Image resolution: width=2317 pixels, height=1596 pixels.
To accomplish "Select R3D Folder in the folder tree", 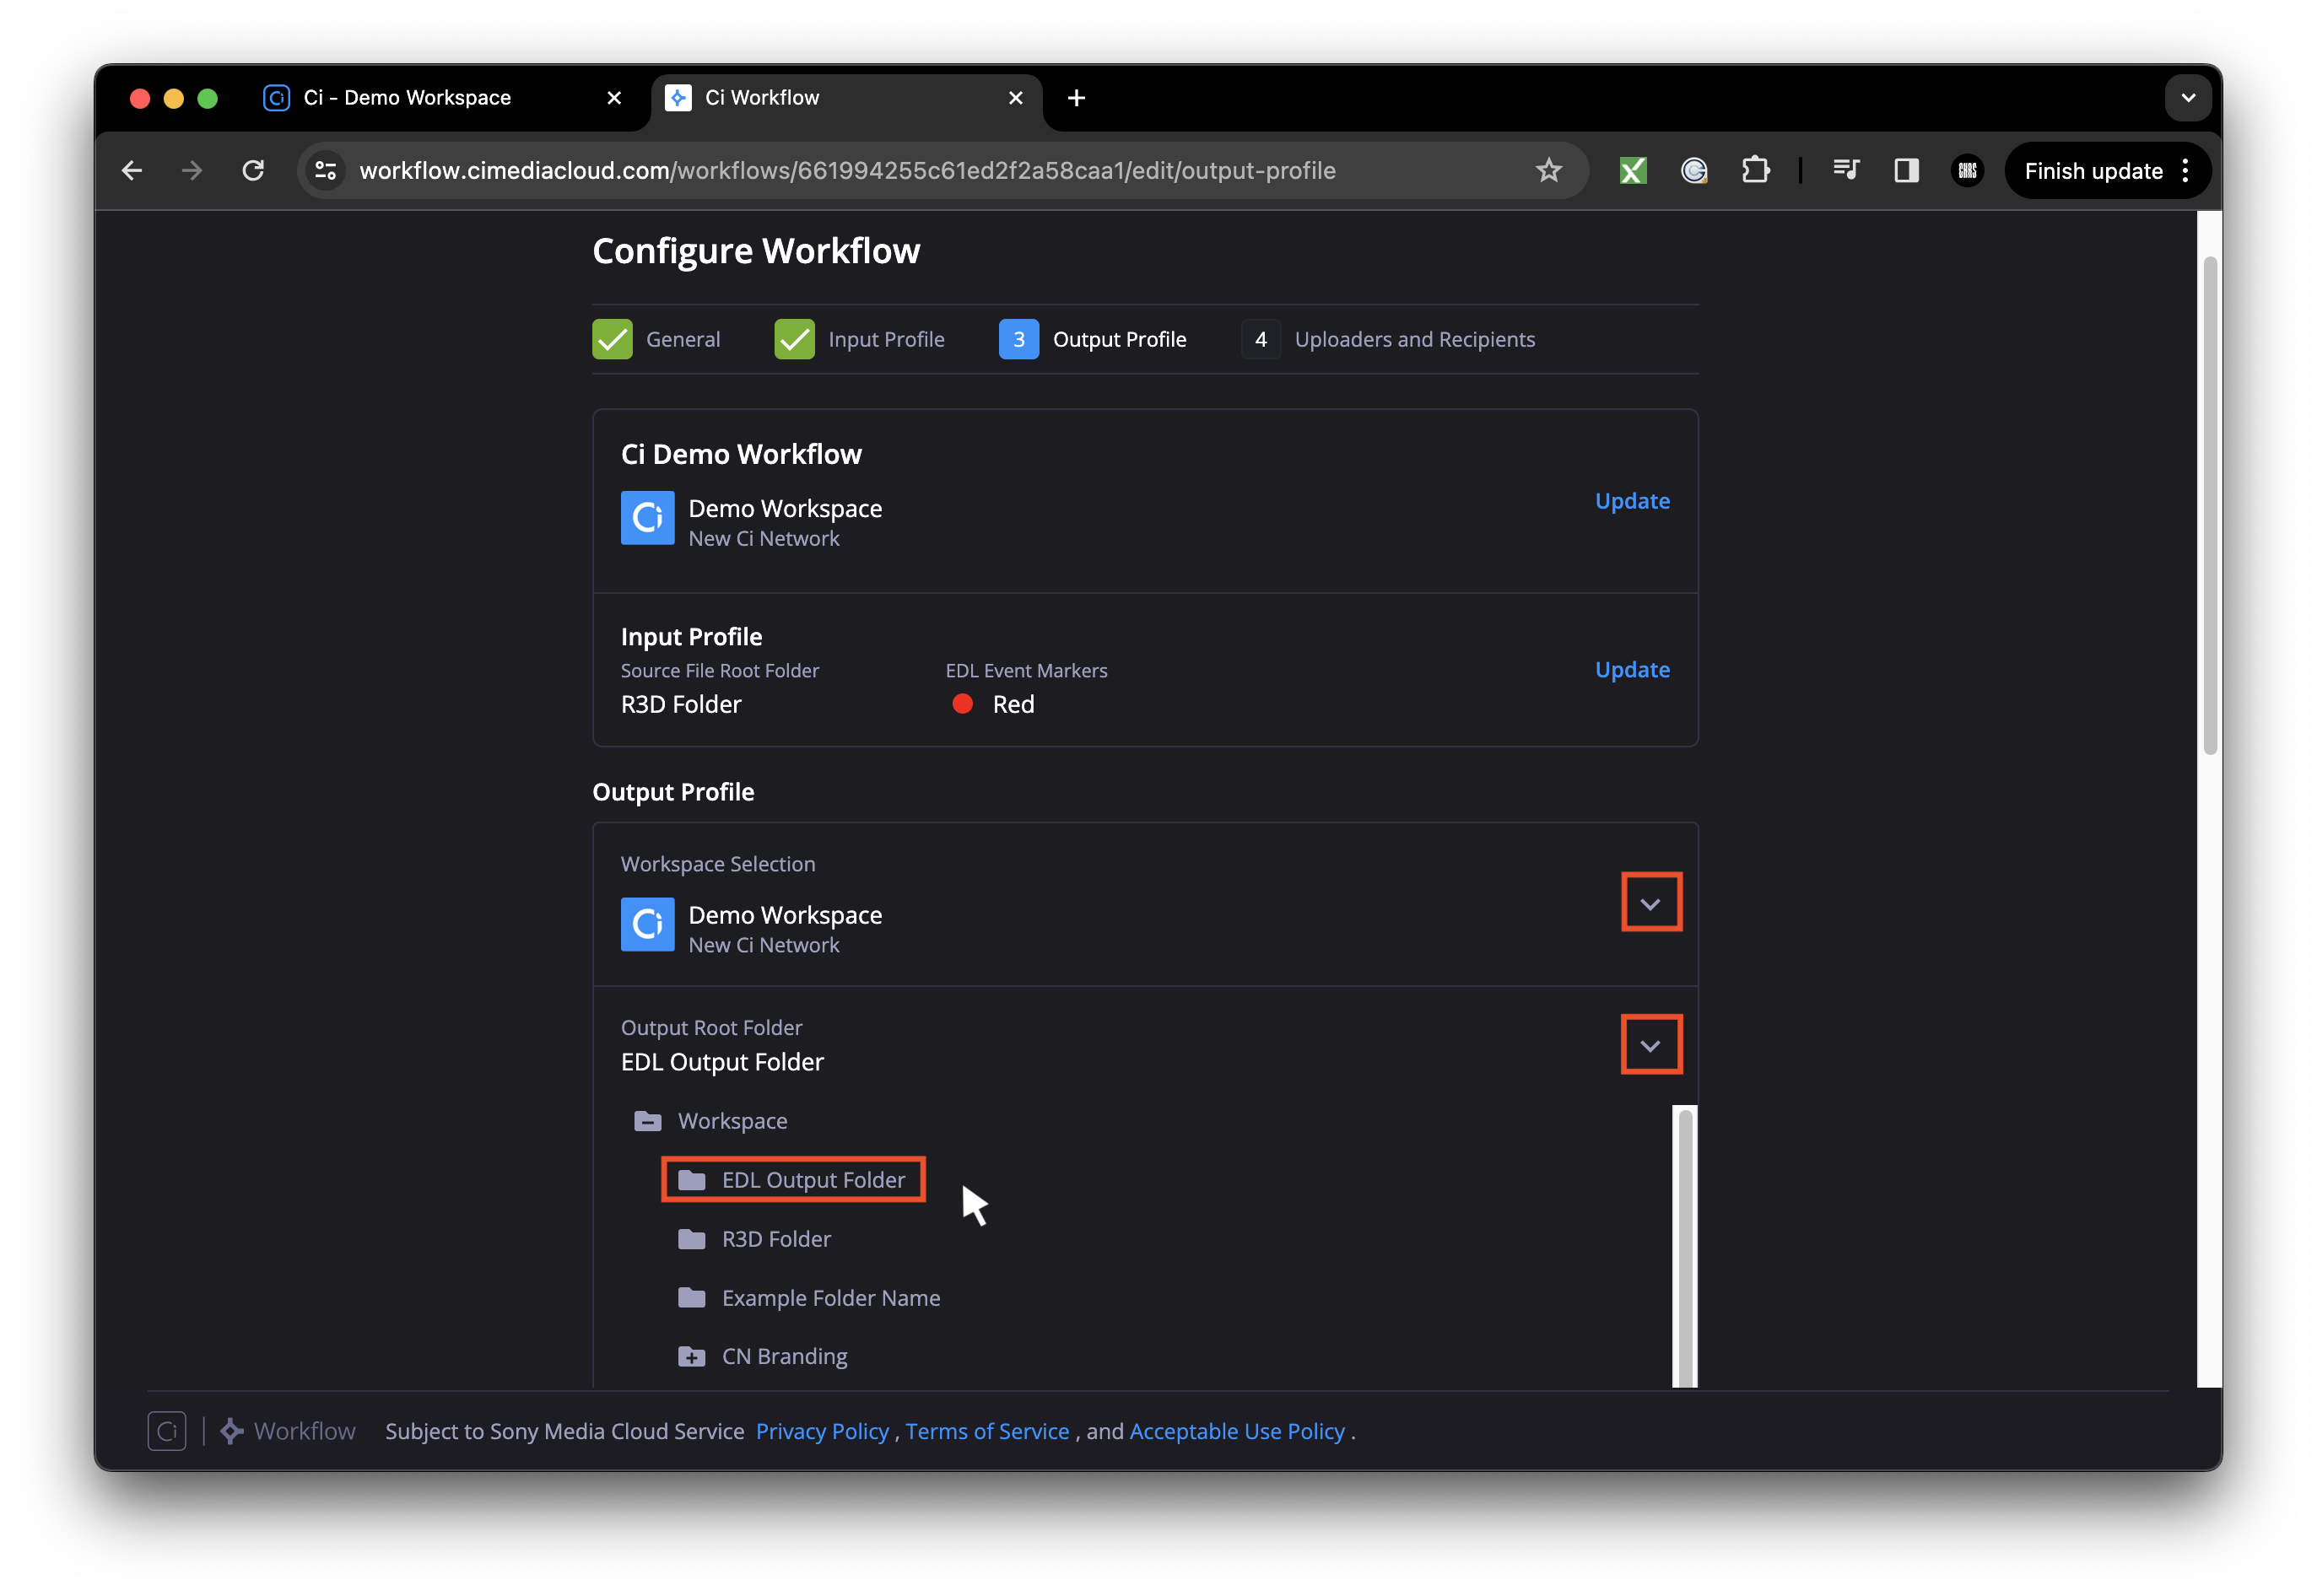I will (755, 1239).
